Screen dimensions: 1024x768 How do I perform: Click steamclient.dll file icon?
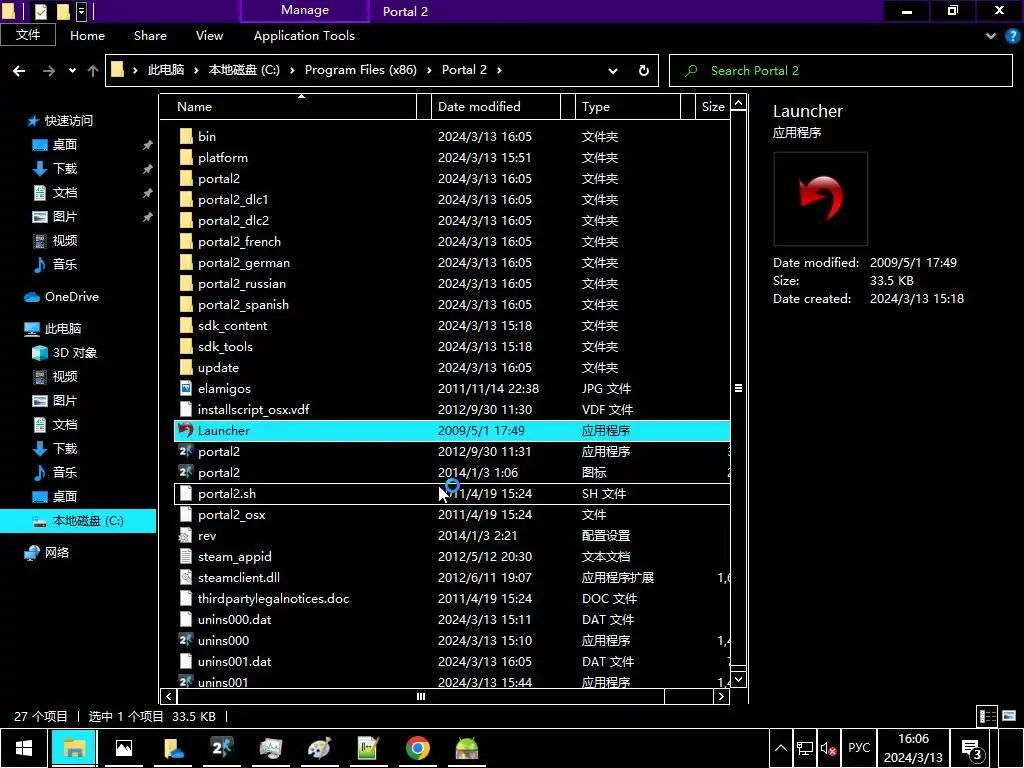[186, 577]
